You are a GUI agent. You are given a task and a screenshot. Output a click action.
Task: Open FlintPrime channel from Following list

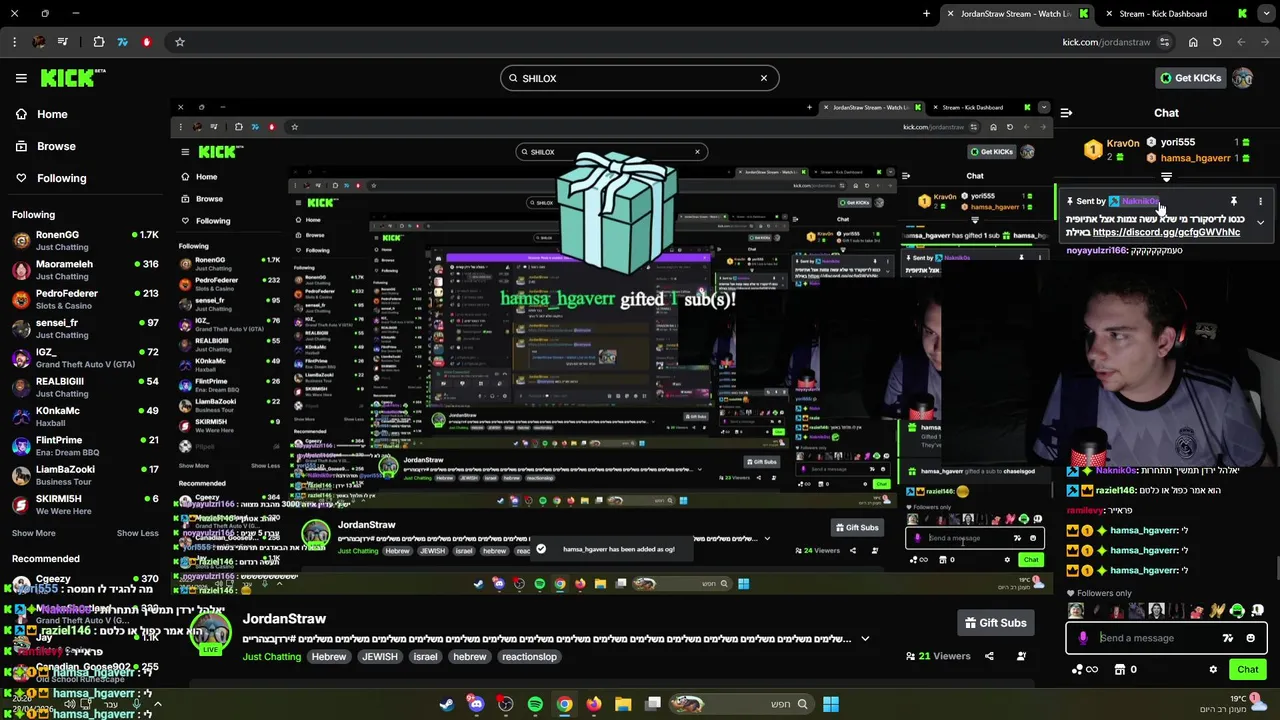85,445
